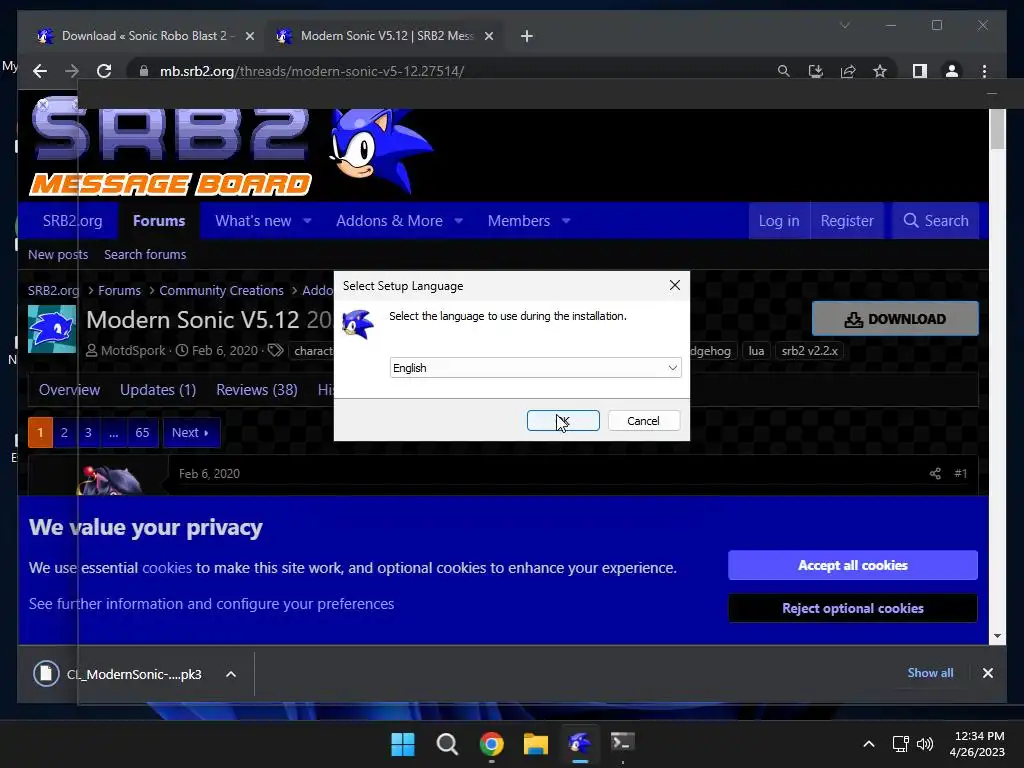Click the padlock site info icon
The height and width of the screenshot is (768, 1024).
coord(144,71)
